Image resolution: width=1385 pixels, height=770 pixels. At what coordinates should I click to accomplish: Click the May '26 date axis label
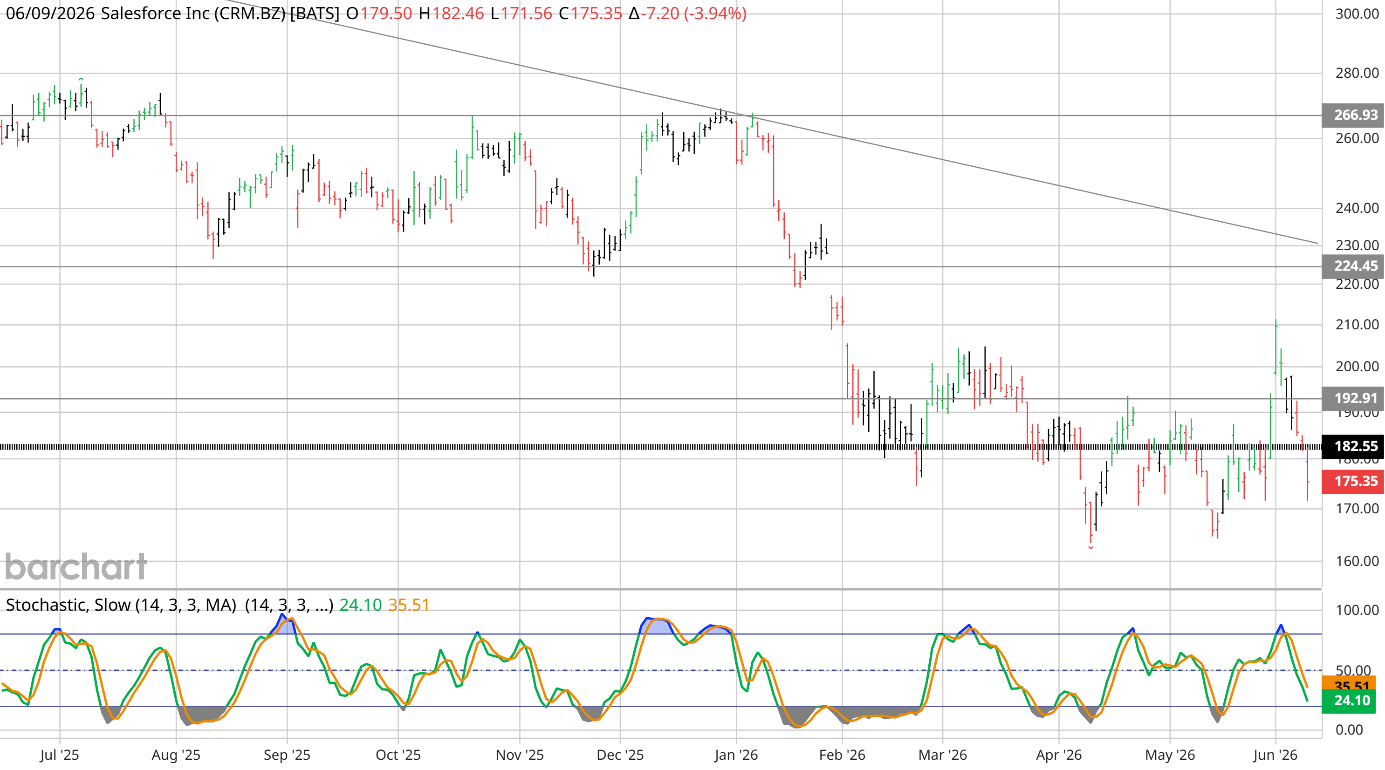click(x=1170, y=754)
